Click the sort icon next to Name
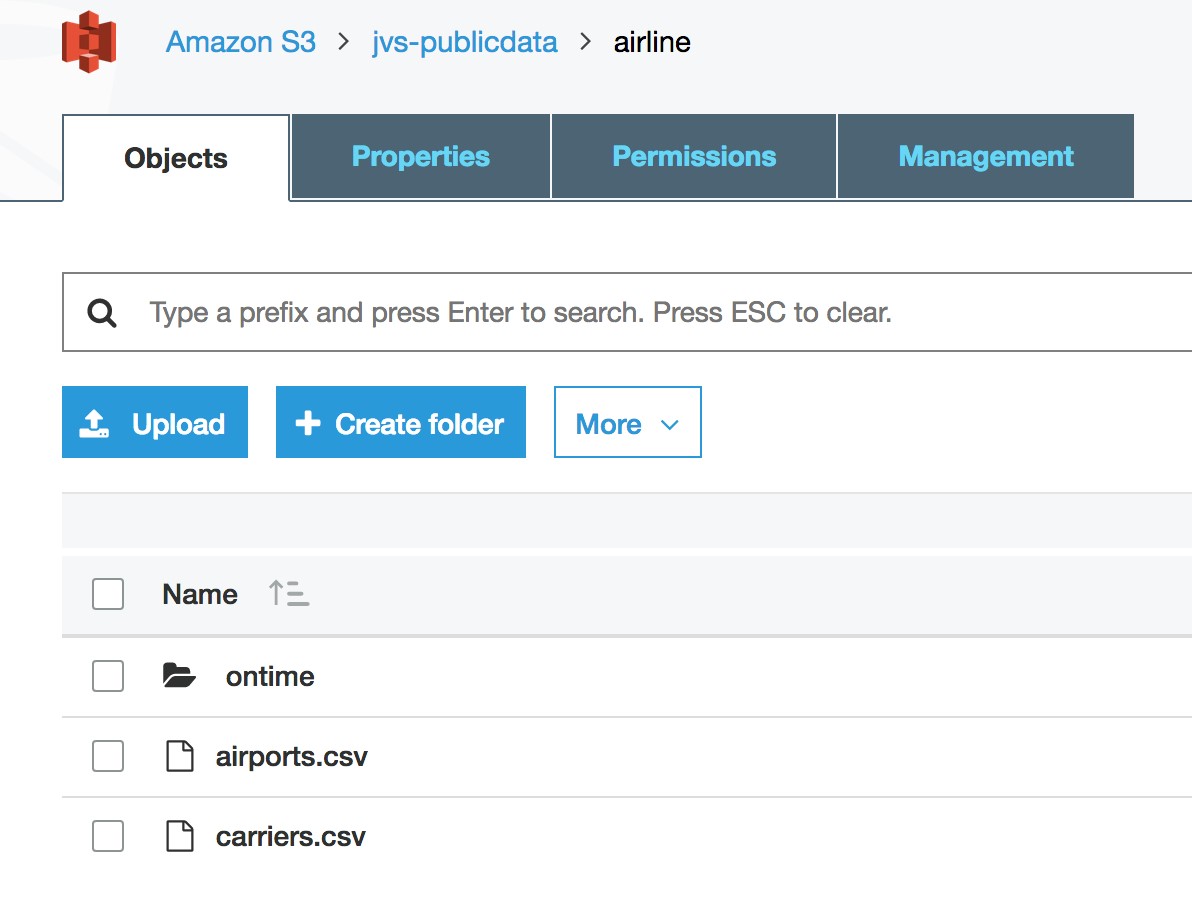This screenshot has width=1192, height=916. point(289,594)
